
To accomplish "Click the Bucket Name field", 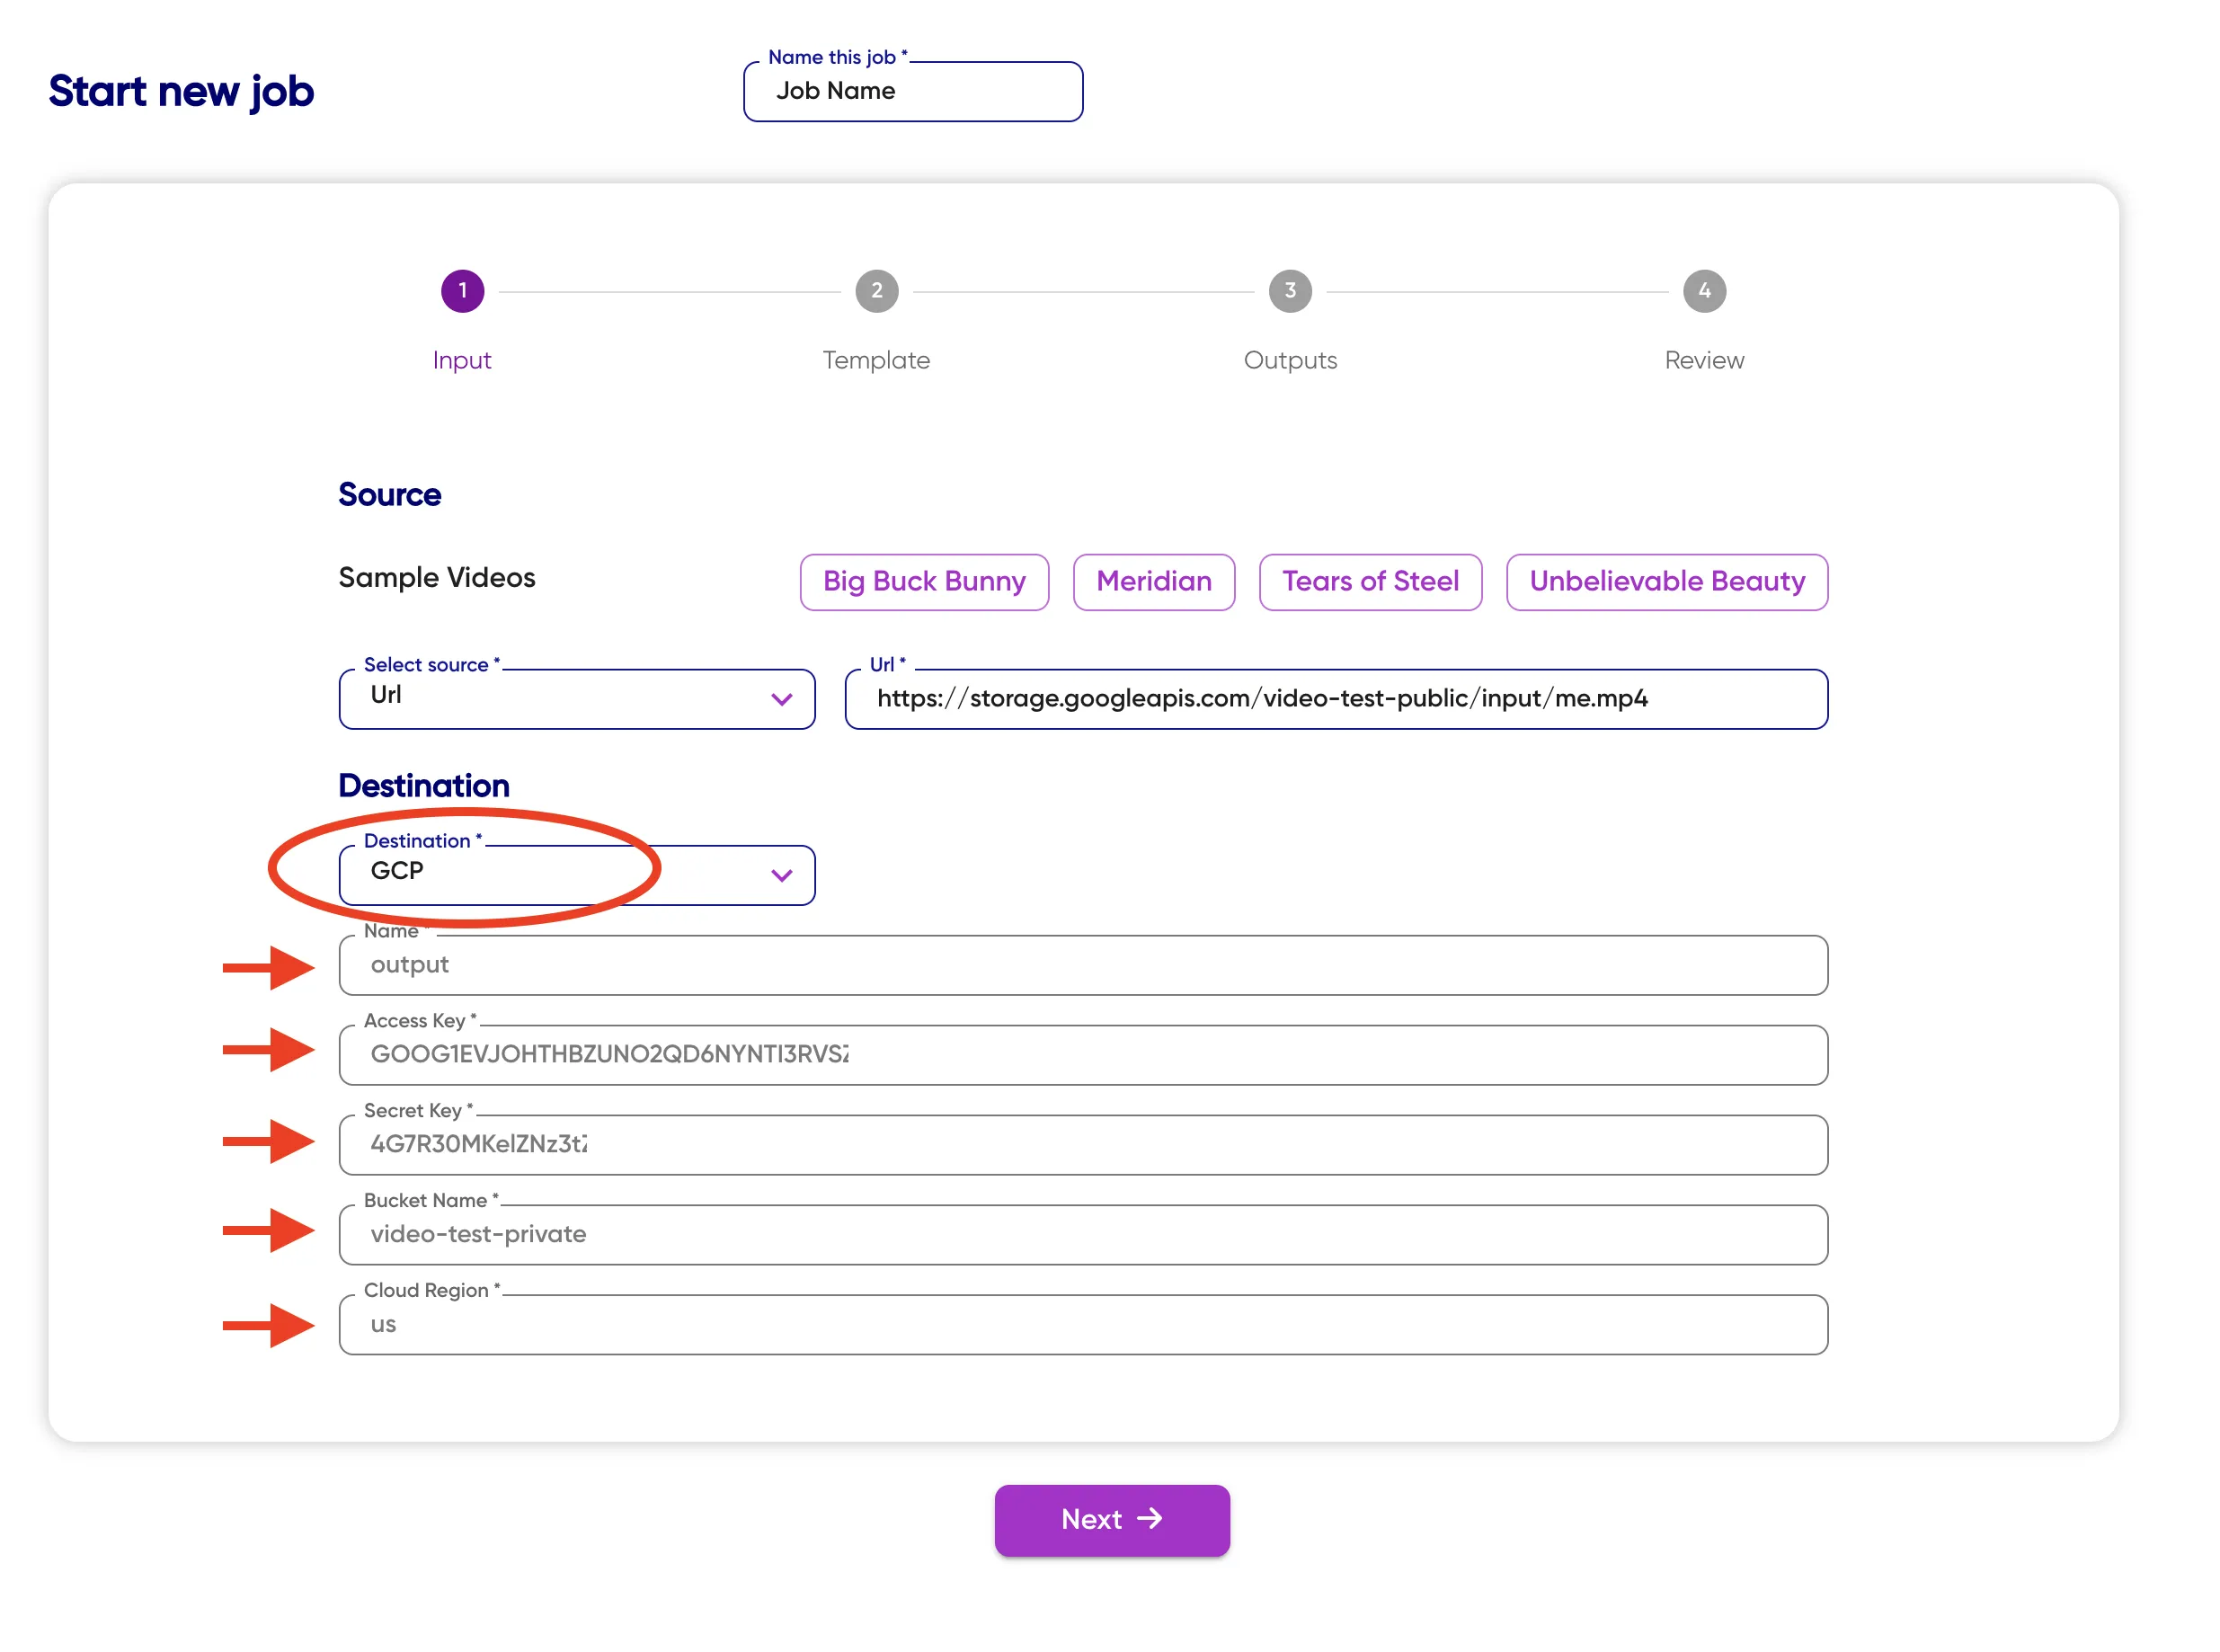I will [x=1082, y=1234].
